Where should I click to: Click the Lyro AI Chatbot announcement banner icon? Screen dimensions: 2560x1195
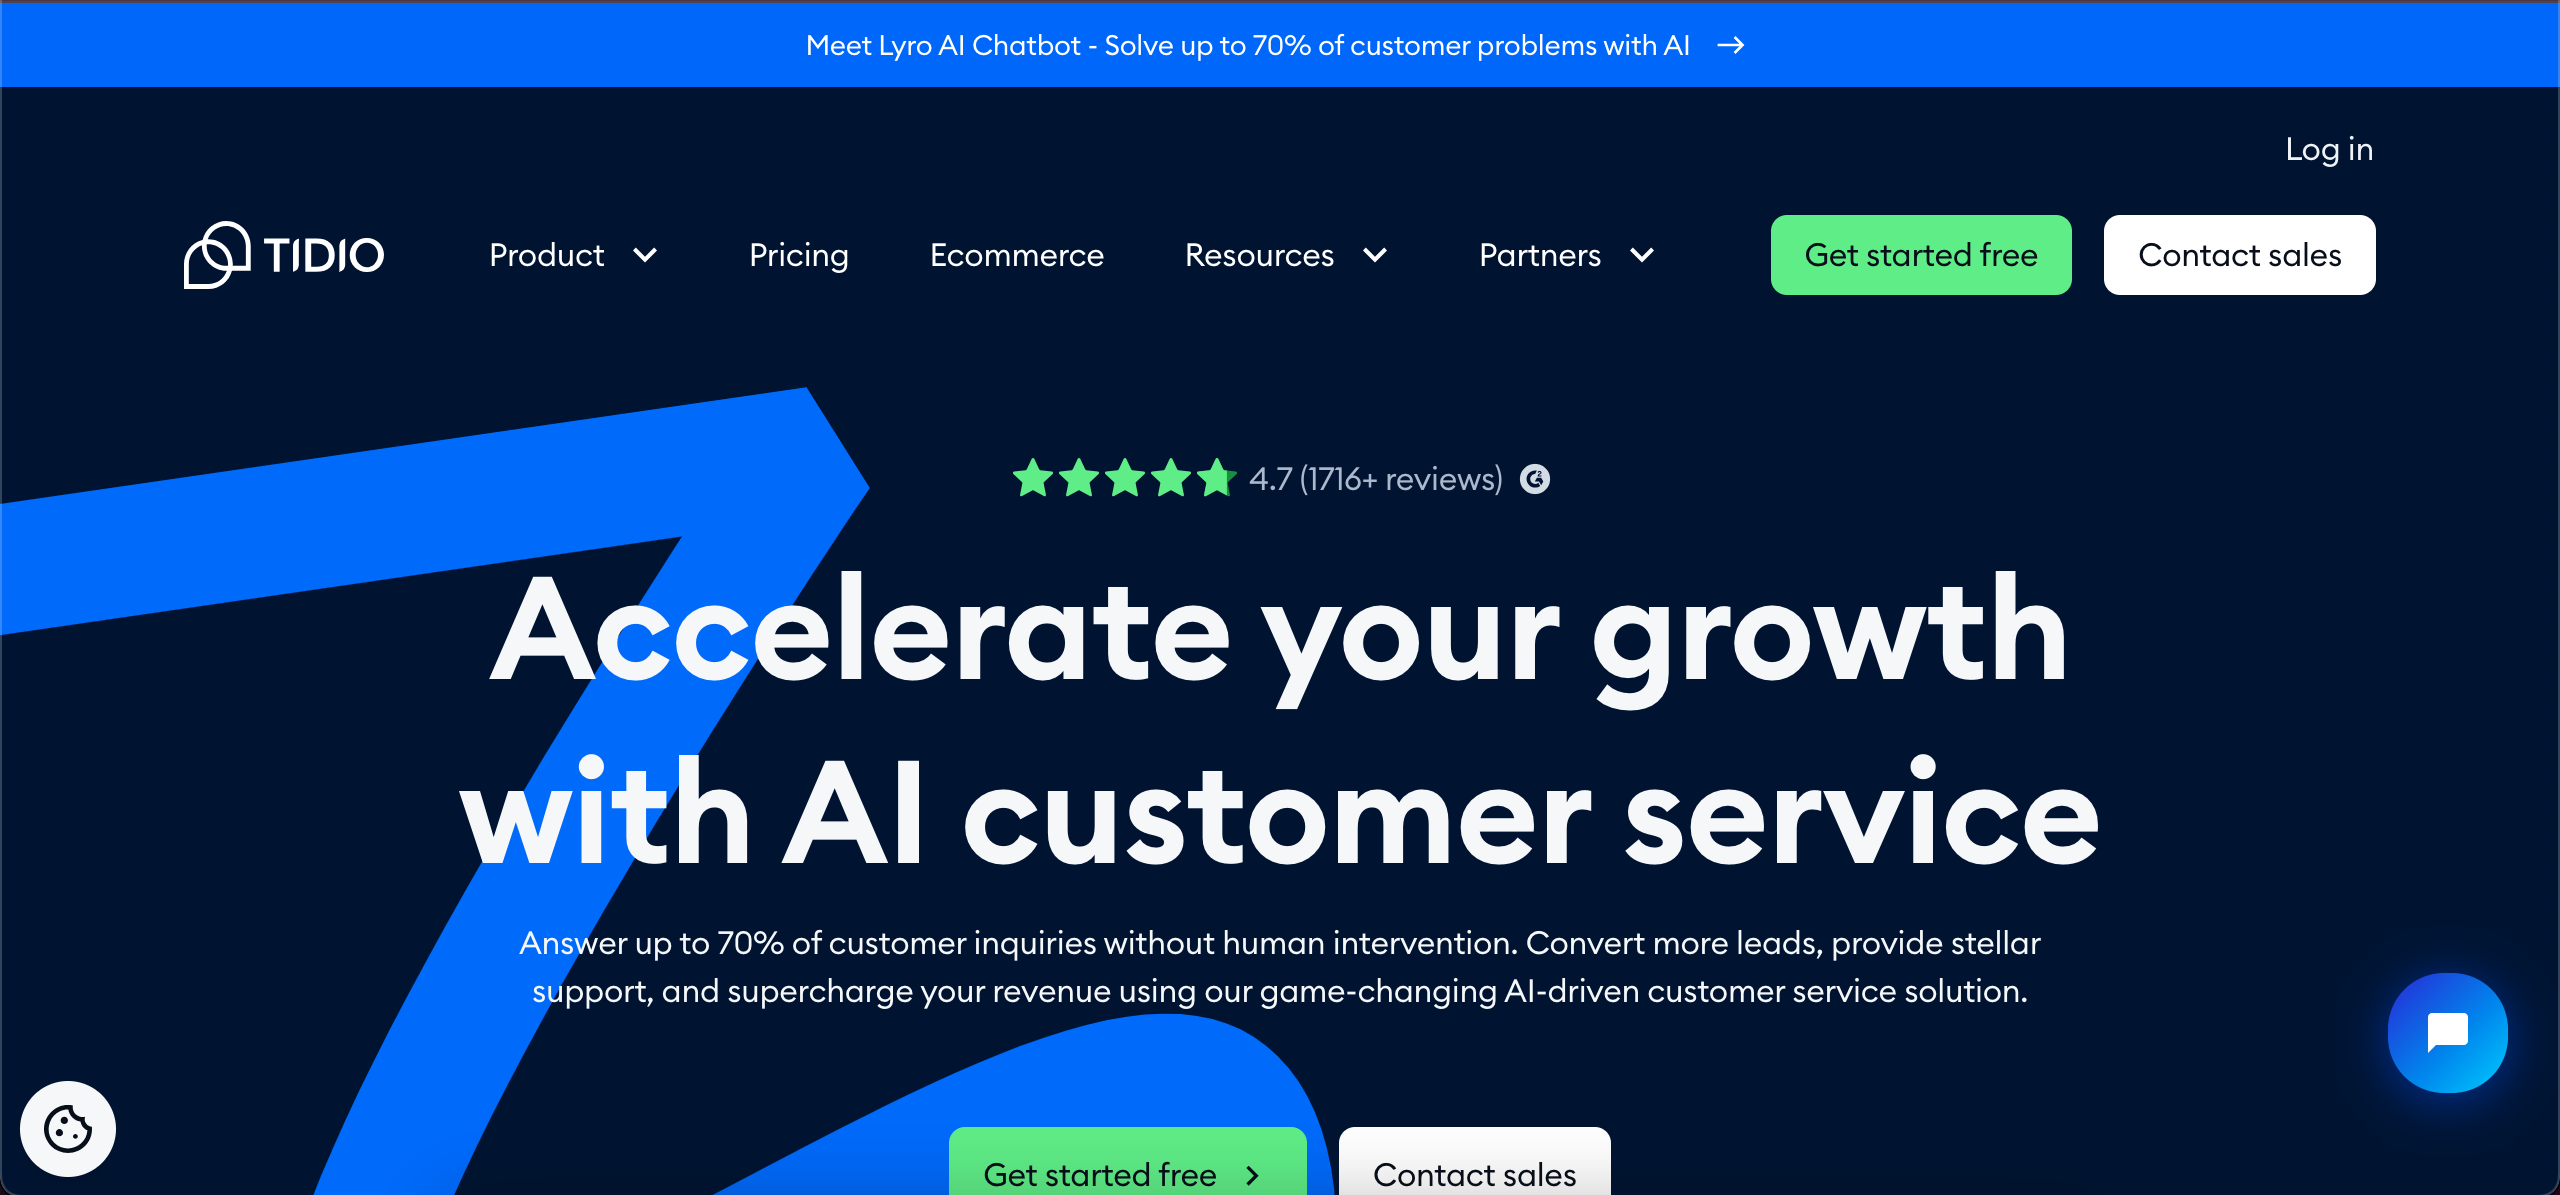click(x=1734, y=44)
